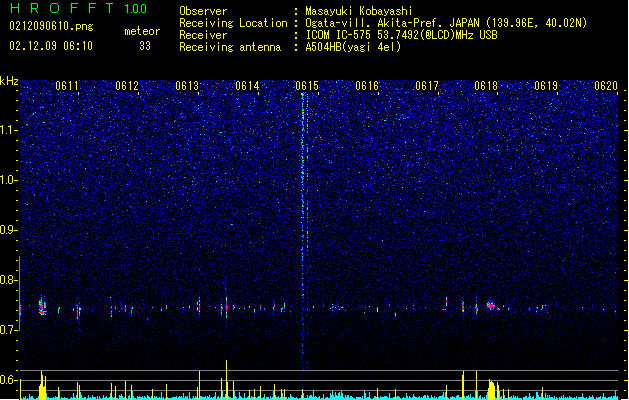Screen dimensions: 629x400
Task: Click the 0612 time marker
Action: 127,85
